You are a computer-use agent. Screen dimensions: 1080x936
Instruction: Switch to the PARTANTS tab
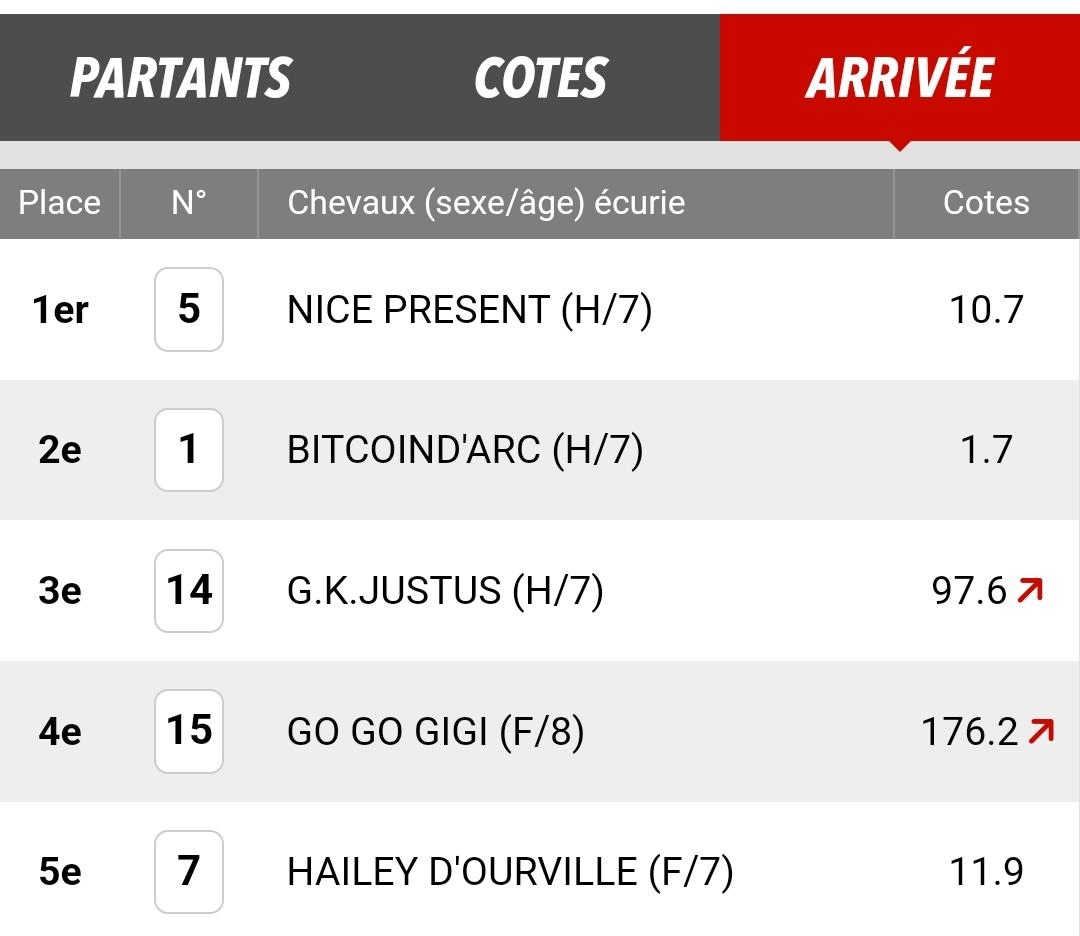180,78
